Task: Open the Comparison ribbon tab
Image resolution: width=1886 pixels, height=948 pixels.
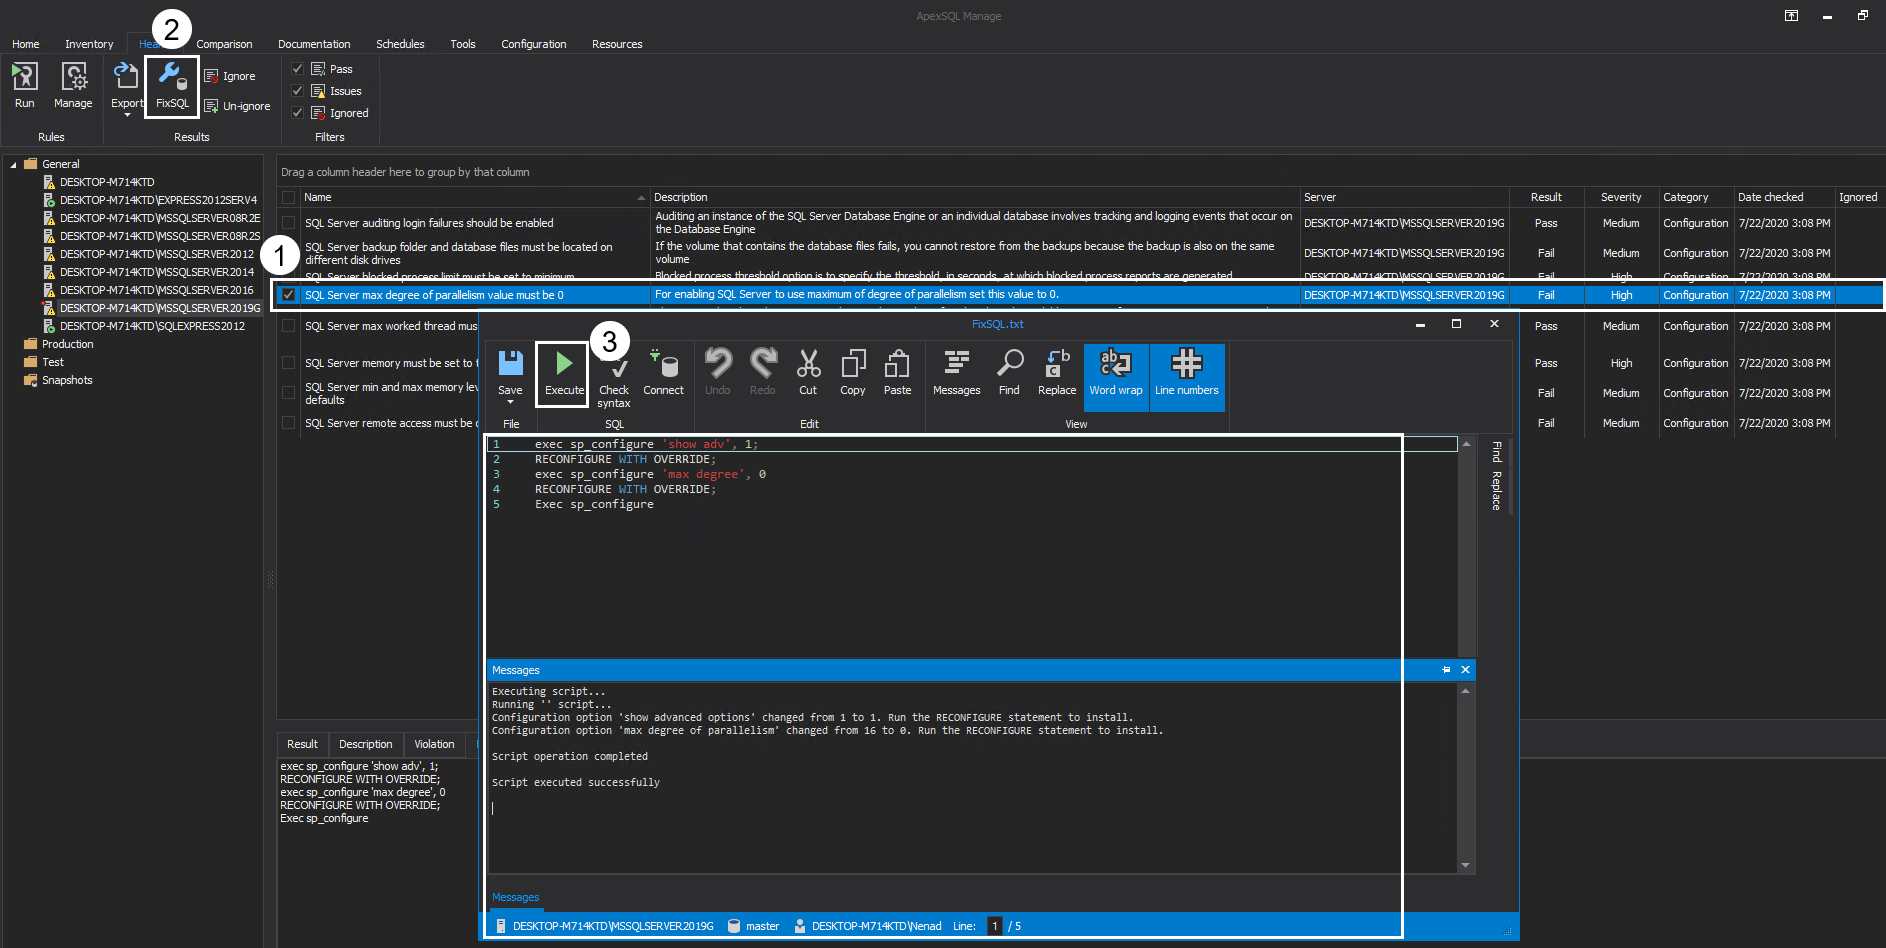Action: point(224,44)
